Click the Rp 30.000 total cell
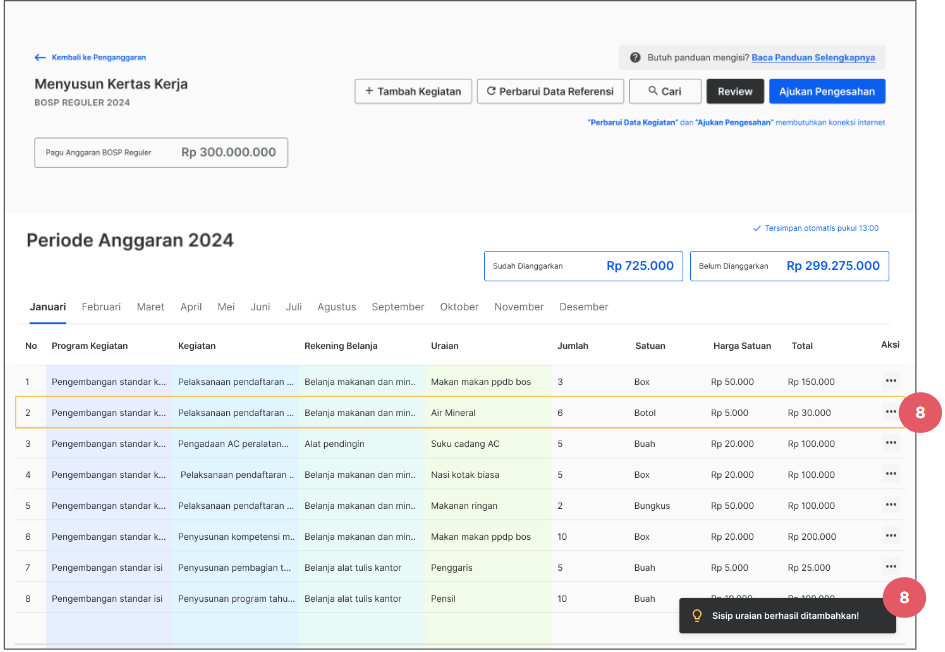The image size is (945, 652). (x=809, y=413)
